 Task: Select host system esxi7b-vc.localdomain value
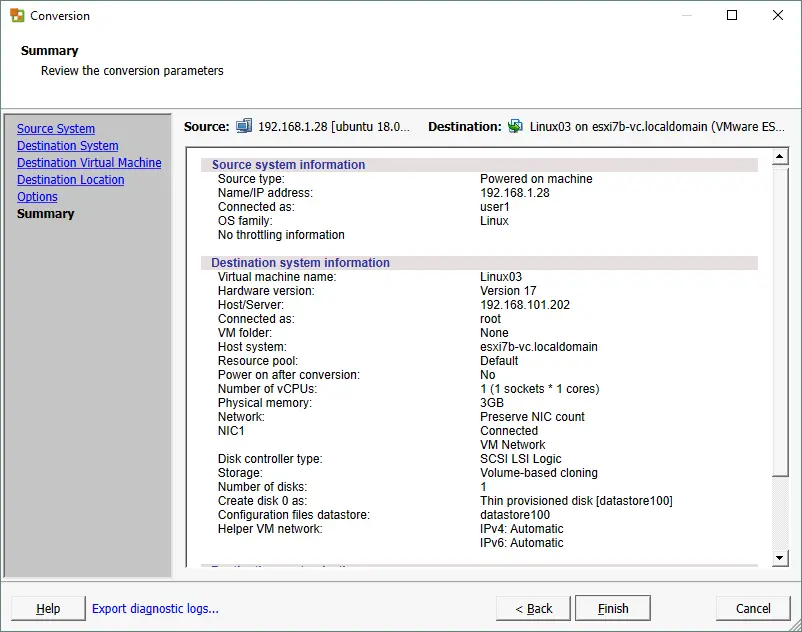[x=539, y=347]
